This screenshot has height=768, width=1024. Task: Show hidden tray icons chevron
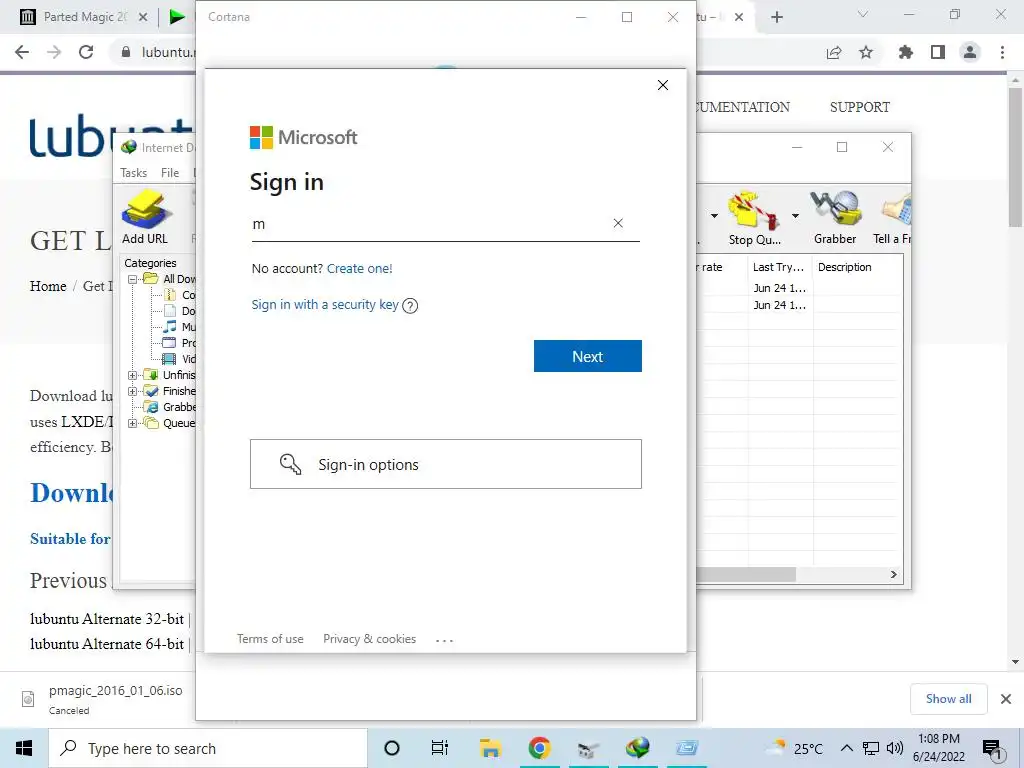[x=846, y=748]
